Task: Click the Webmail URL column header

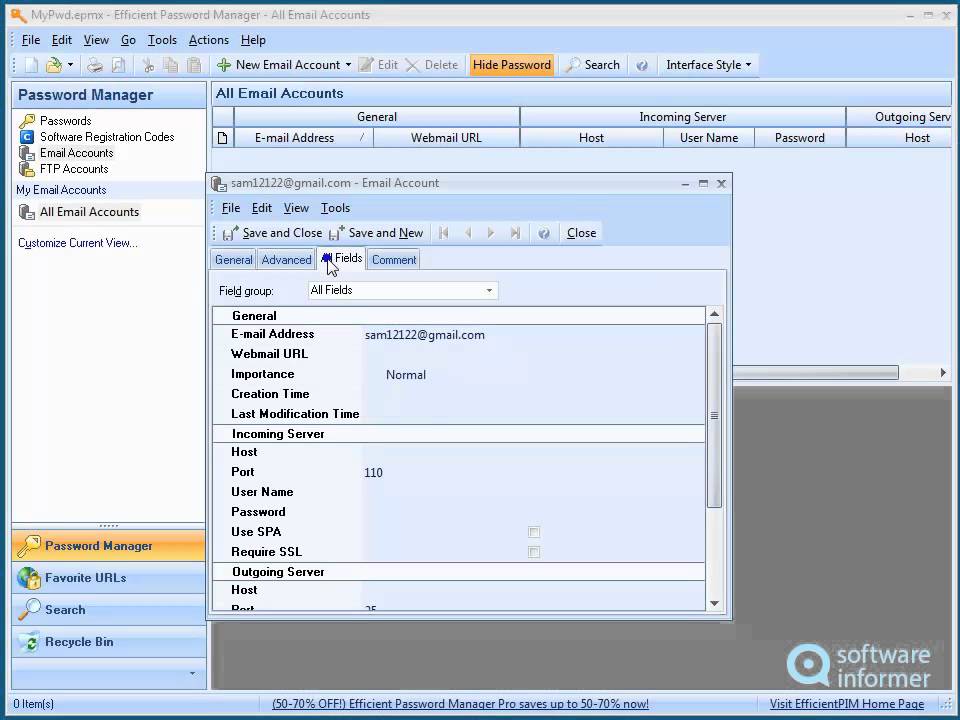Action: tap(446, 138)
